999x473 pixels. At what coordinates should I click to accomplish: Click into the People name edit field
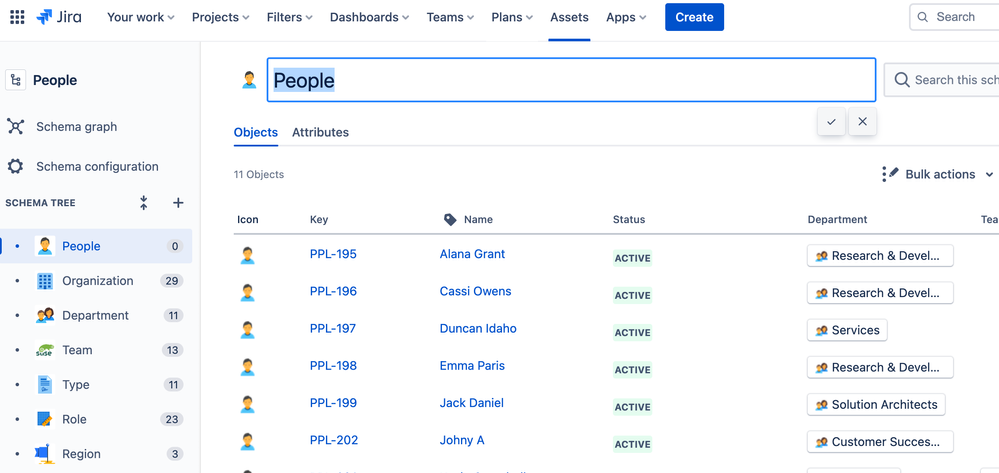click(x=571, y=80)
